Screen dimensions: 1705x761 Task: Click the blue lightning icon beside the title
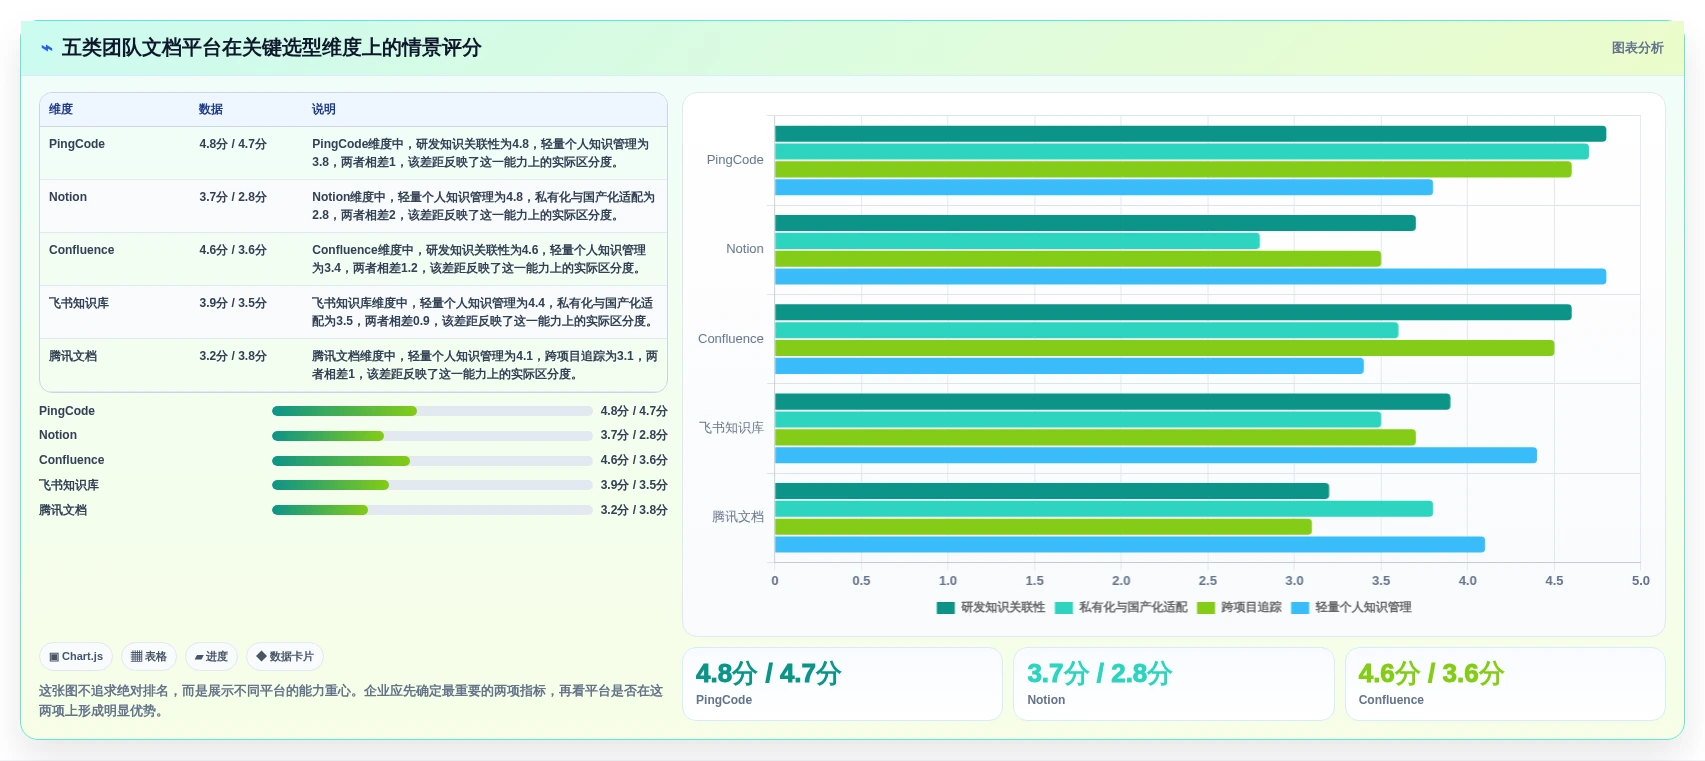pos(46,48)
